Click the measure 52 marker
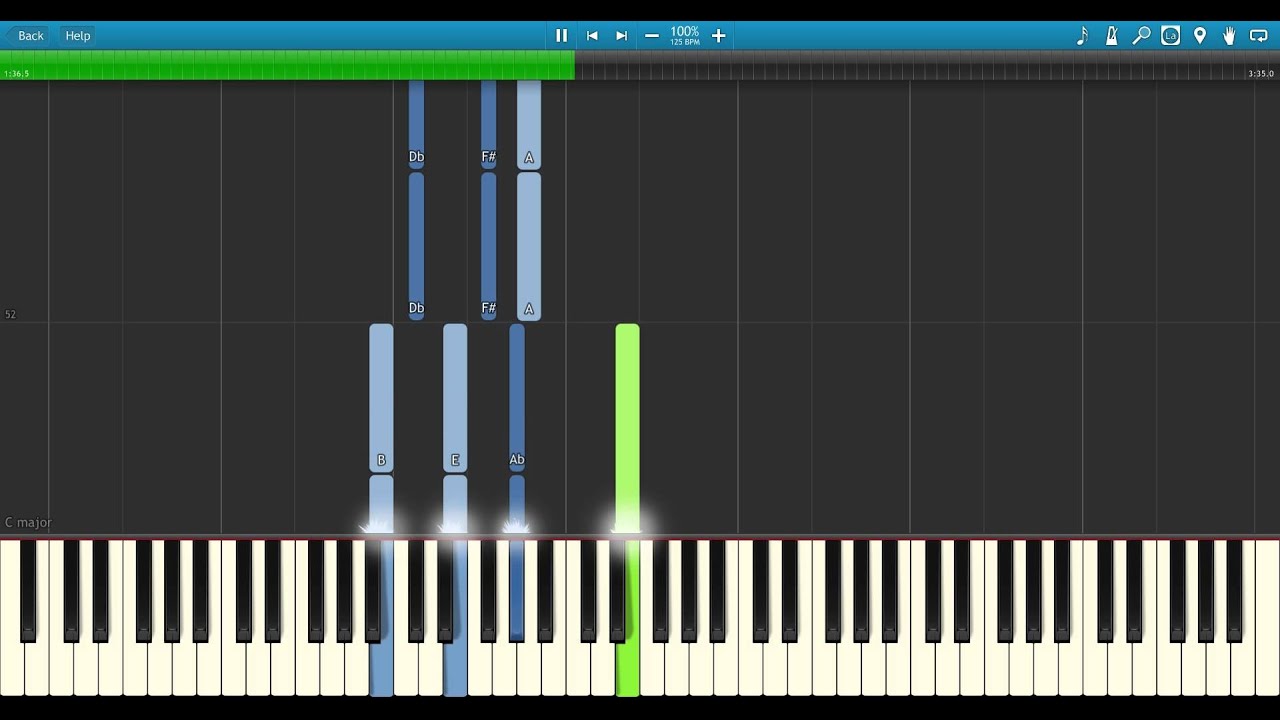Viewport: 1280px width, 720px height. click(10, 315)
